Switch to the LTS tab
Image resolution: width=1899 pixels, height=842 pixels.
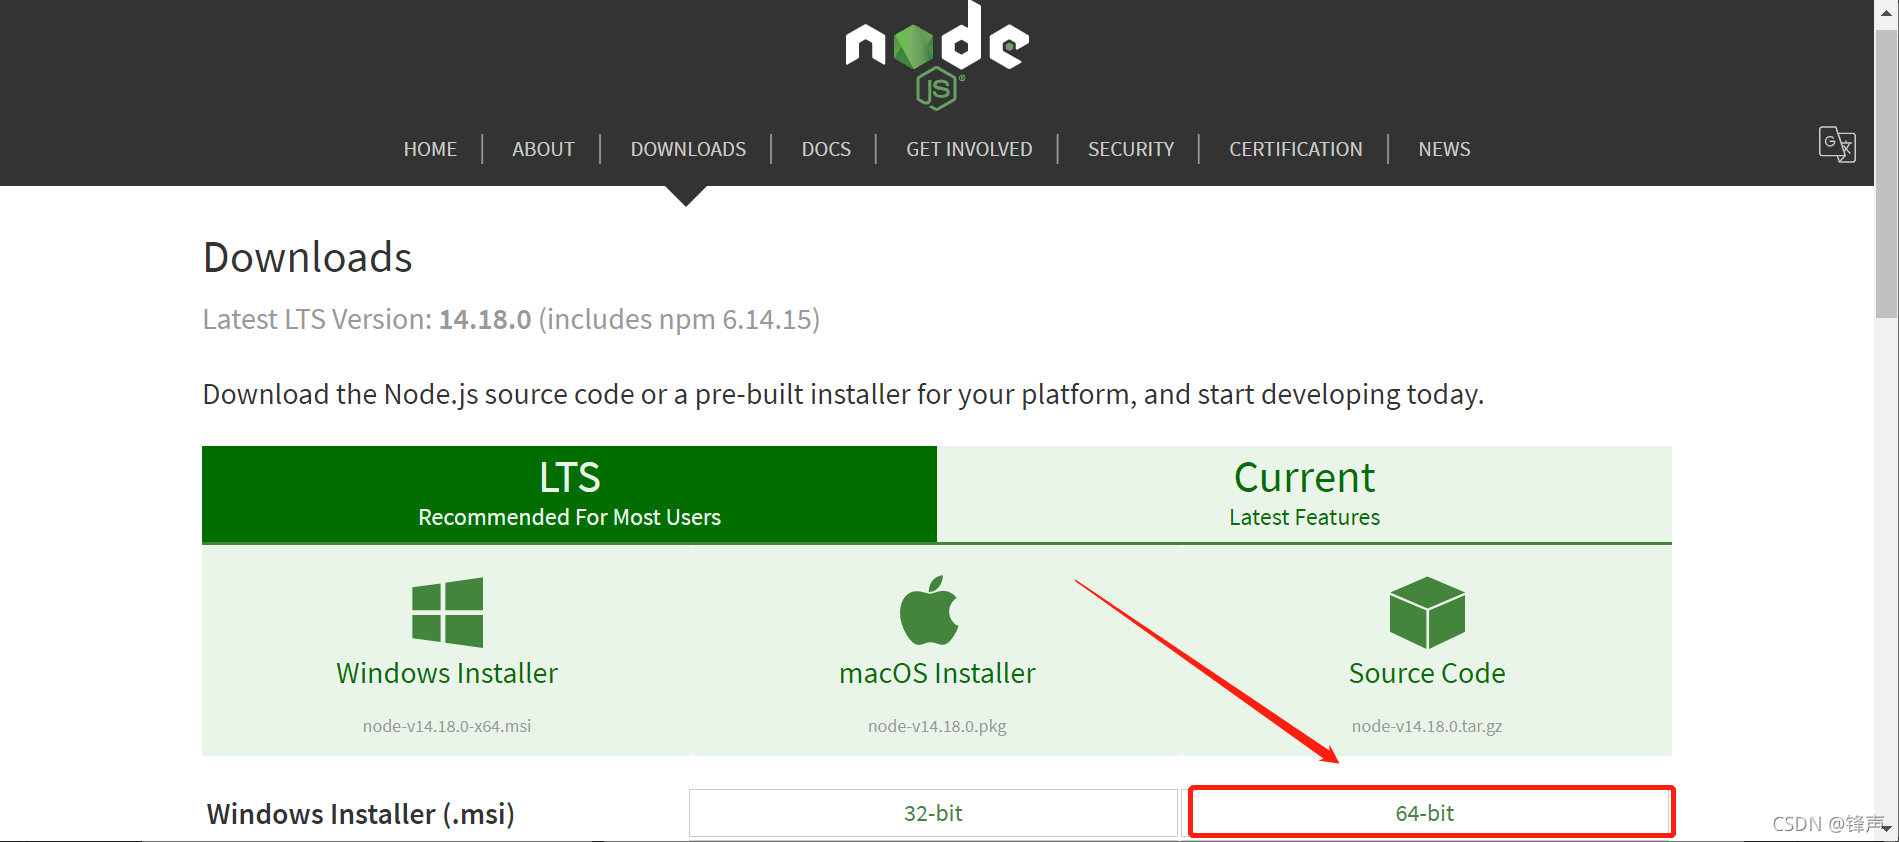click(x=569, y=494)
